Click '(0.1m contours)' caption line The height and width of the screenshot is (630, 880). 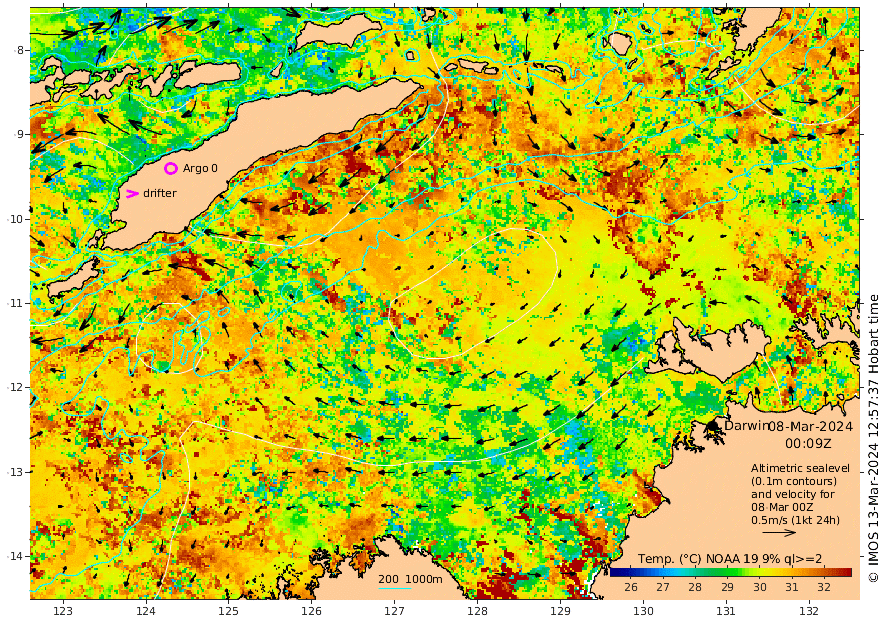pyautogui.click(x=794, y=481)
